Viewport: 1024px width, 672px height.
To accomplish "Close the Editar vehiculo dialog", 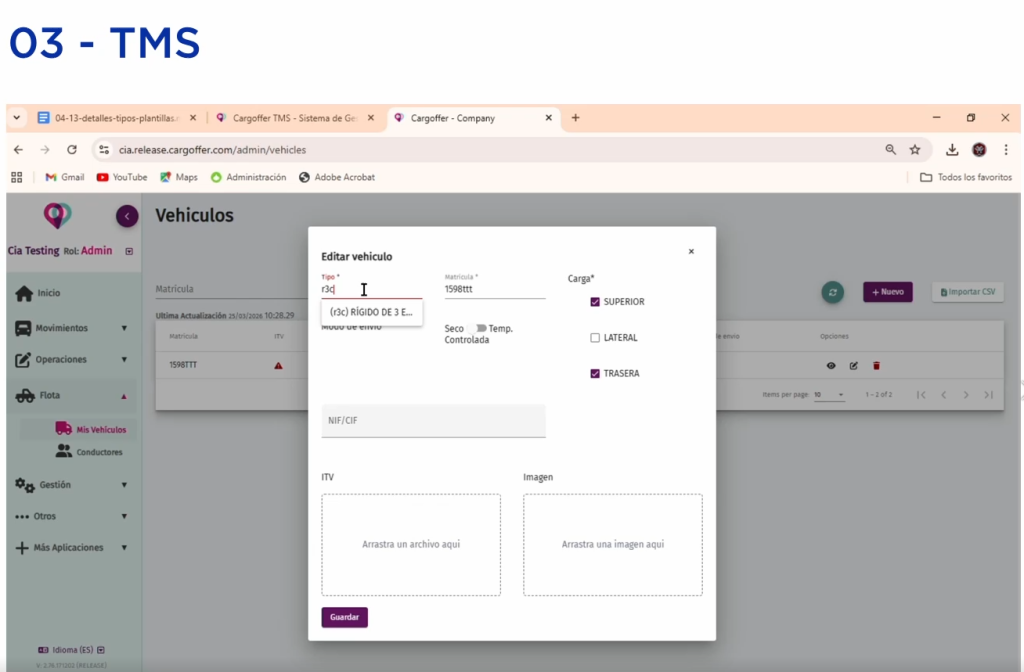I will point(691,252).
